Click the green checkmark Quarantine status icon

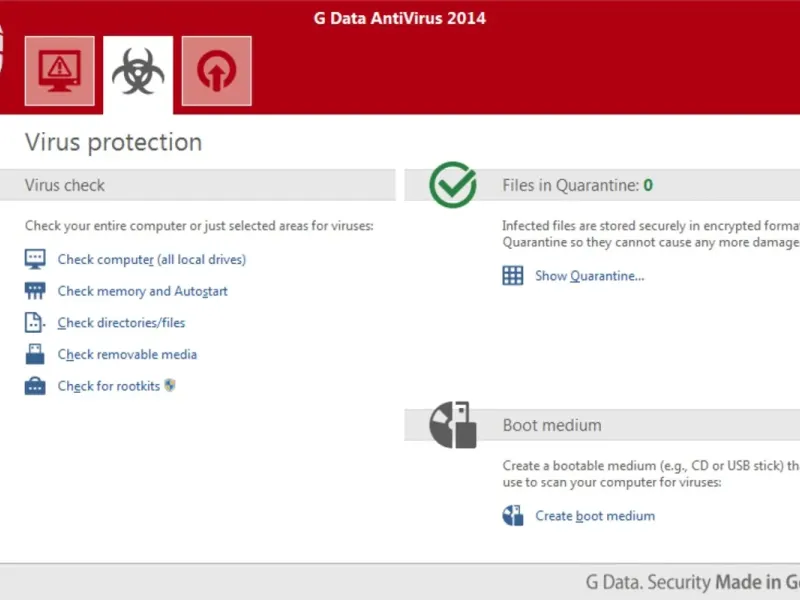click(x=452, y=185)
